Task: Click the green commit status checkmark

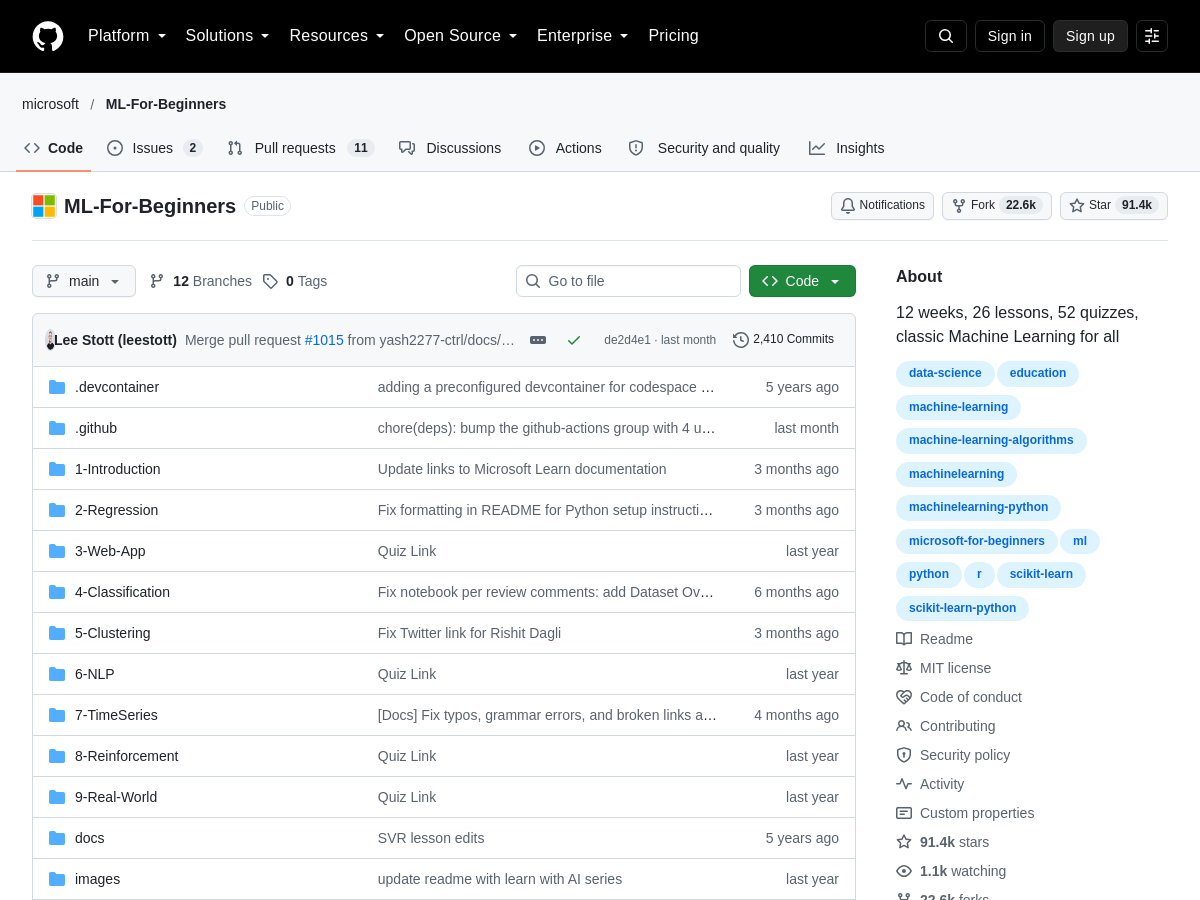Action: (x=574, y=340)
